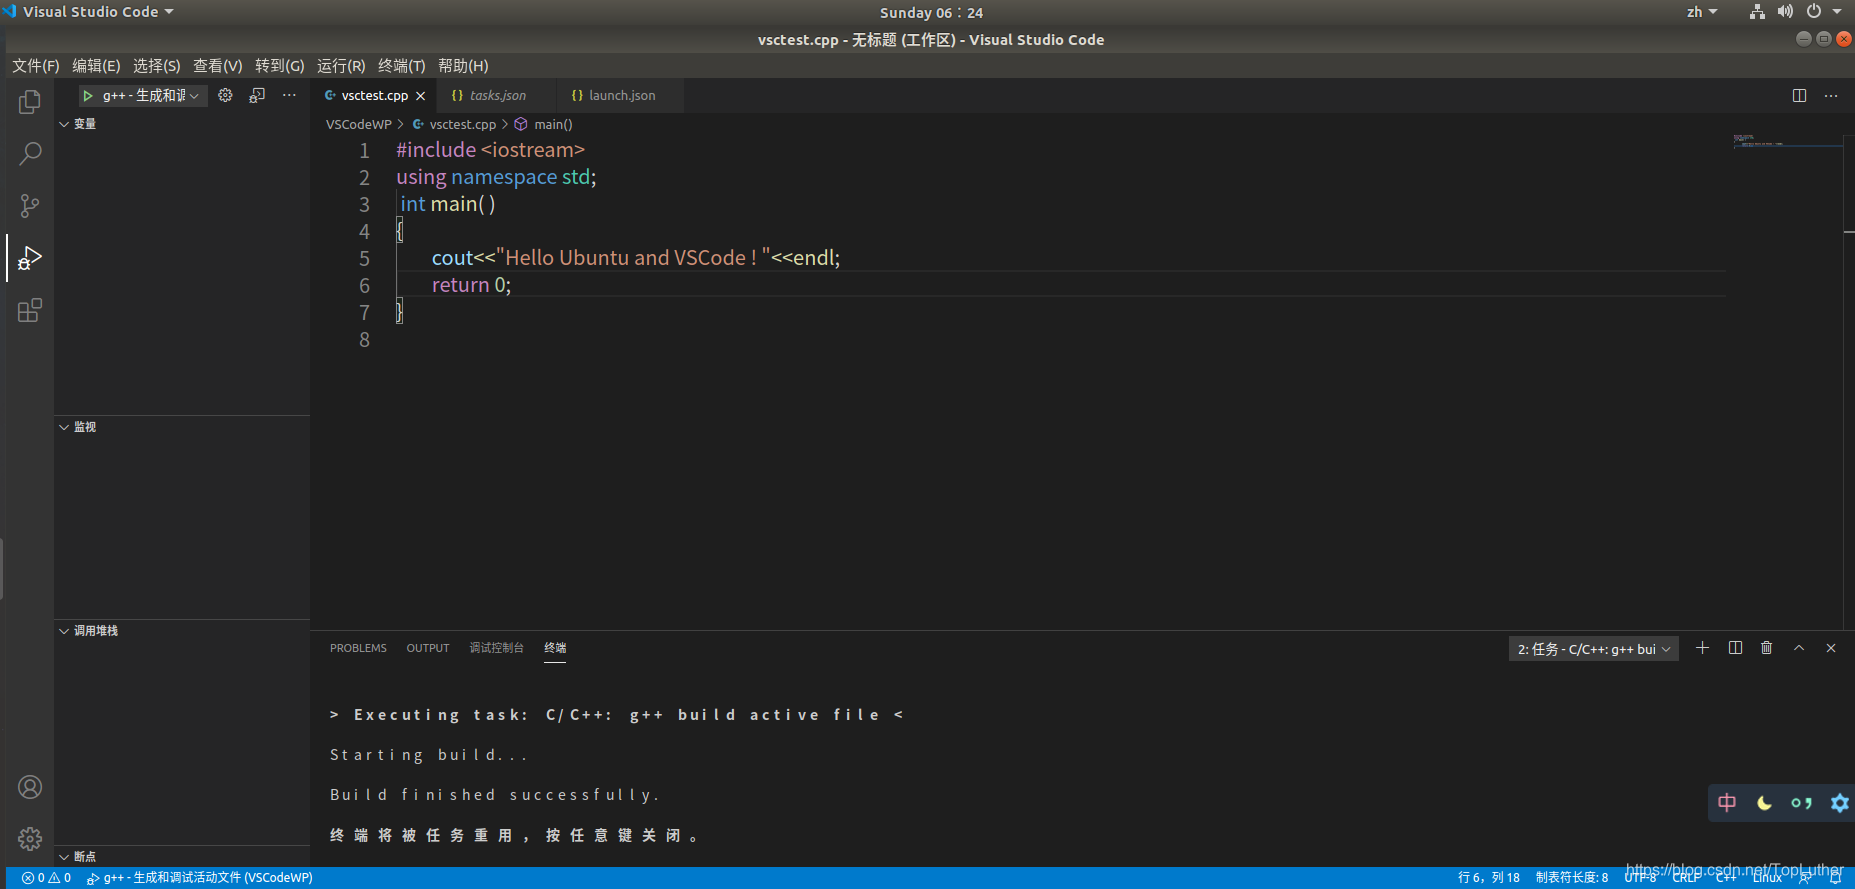The height and width of the screenshot is (889, 1855).
Task: Close the bottom terminal panel
Action: click(x=1831, y=648)
